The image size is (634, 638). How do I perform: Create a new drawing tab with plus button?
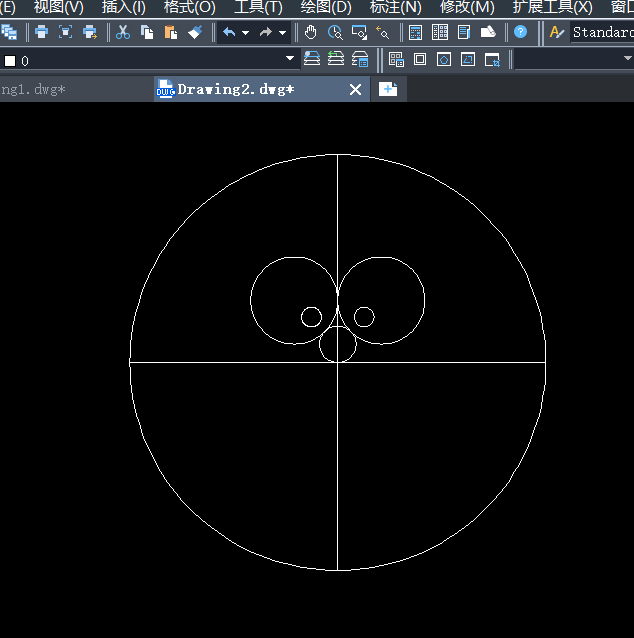(x=388, y=89)
